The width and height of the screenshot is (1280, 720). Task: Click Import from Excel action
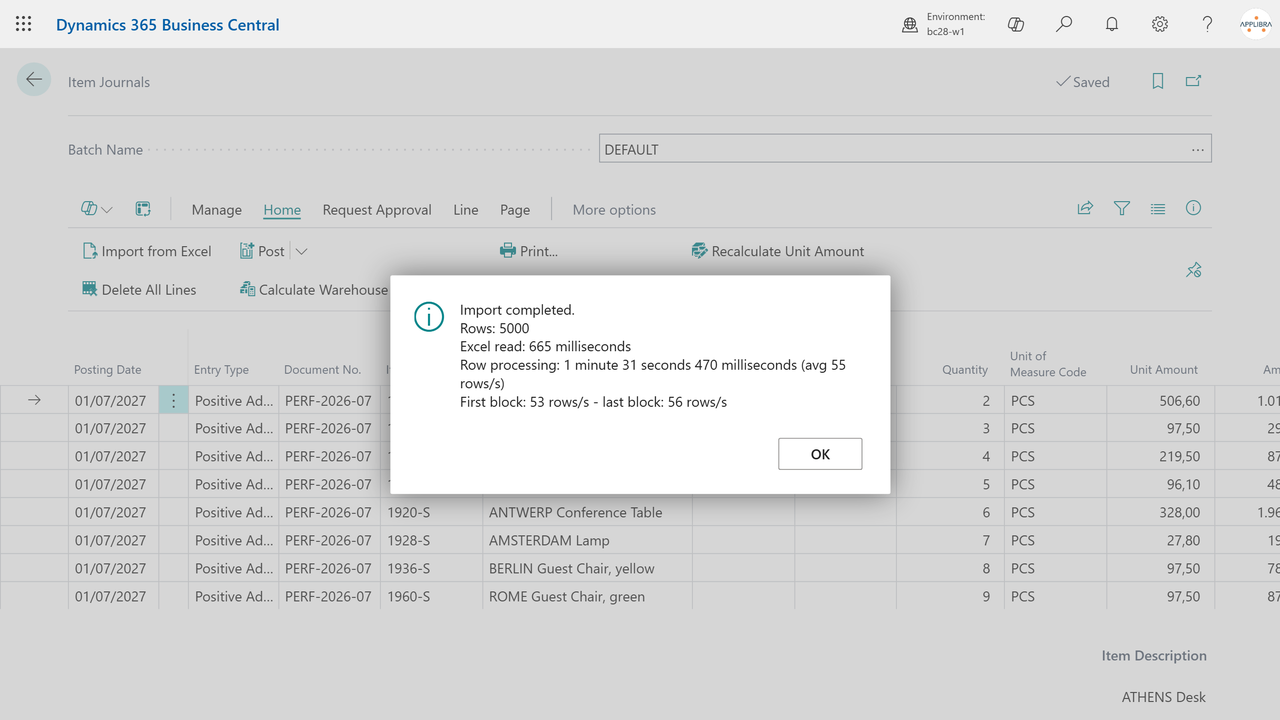[x=147, y=251]
